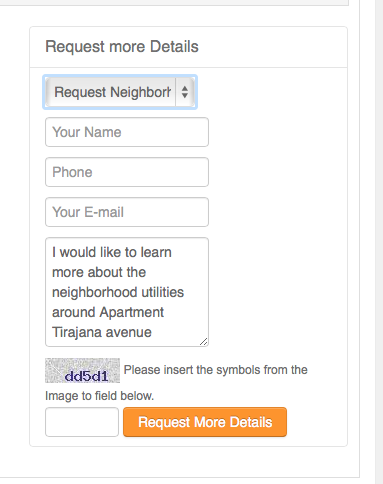Click the 'Please insert the symbols' instruction
Screen dimensions: 383x484
(x=216, y=370)
